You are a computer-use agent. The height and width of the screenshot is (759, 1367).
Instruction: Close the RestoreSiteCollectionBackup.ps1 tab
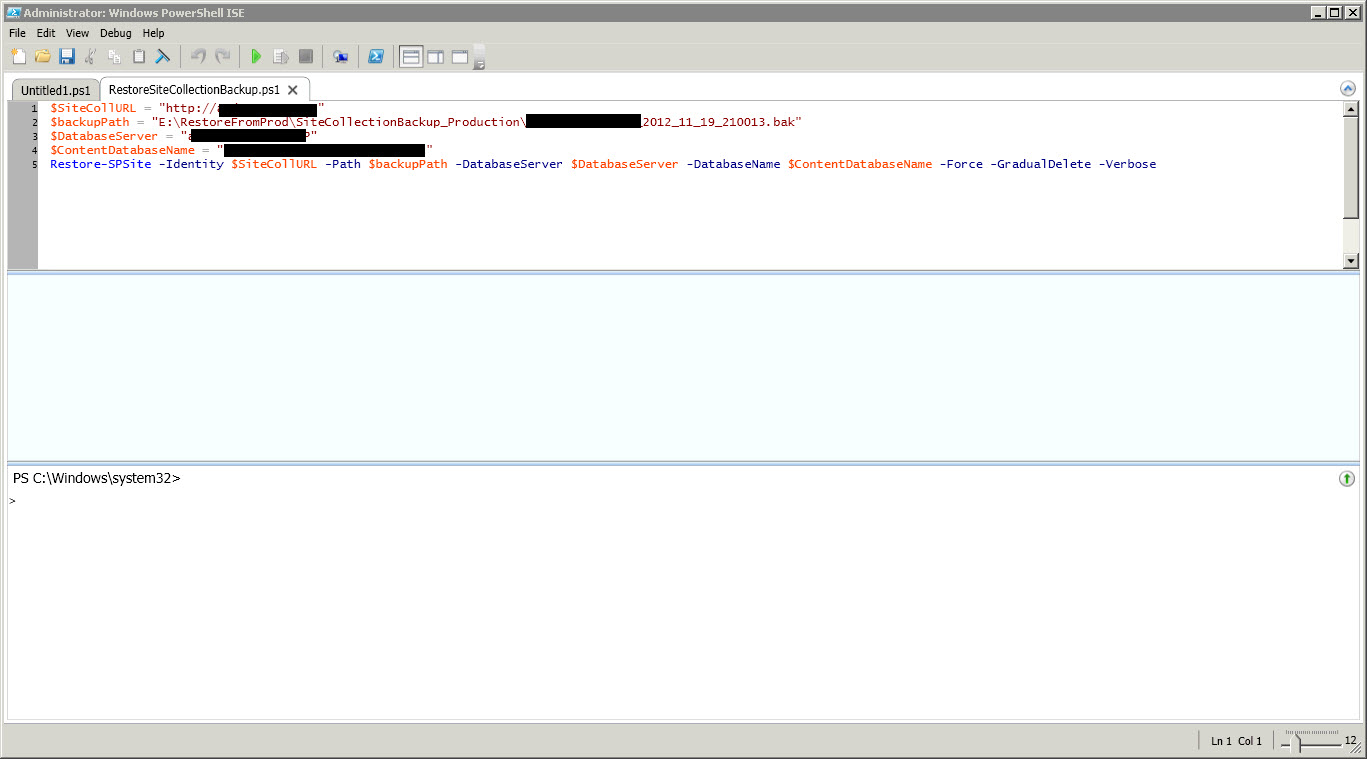[293, 90]
